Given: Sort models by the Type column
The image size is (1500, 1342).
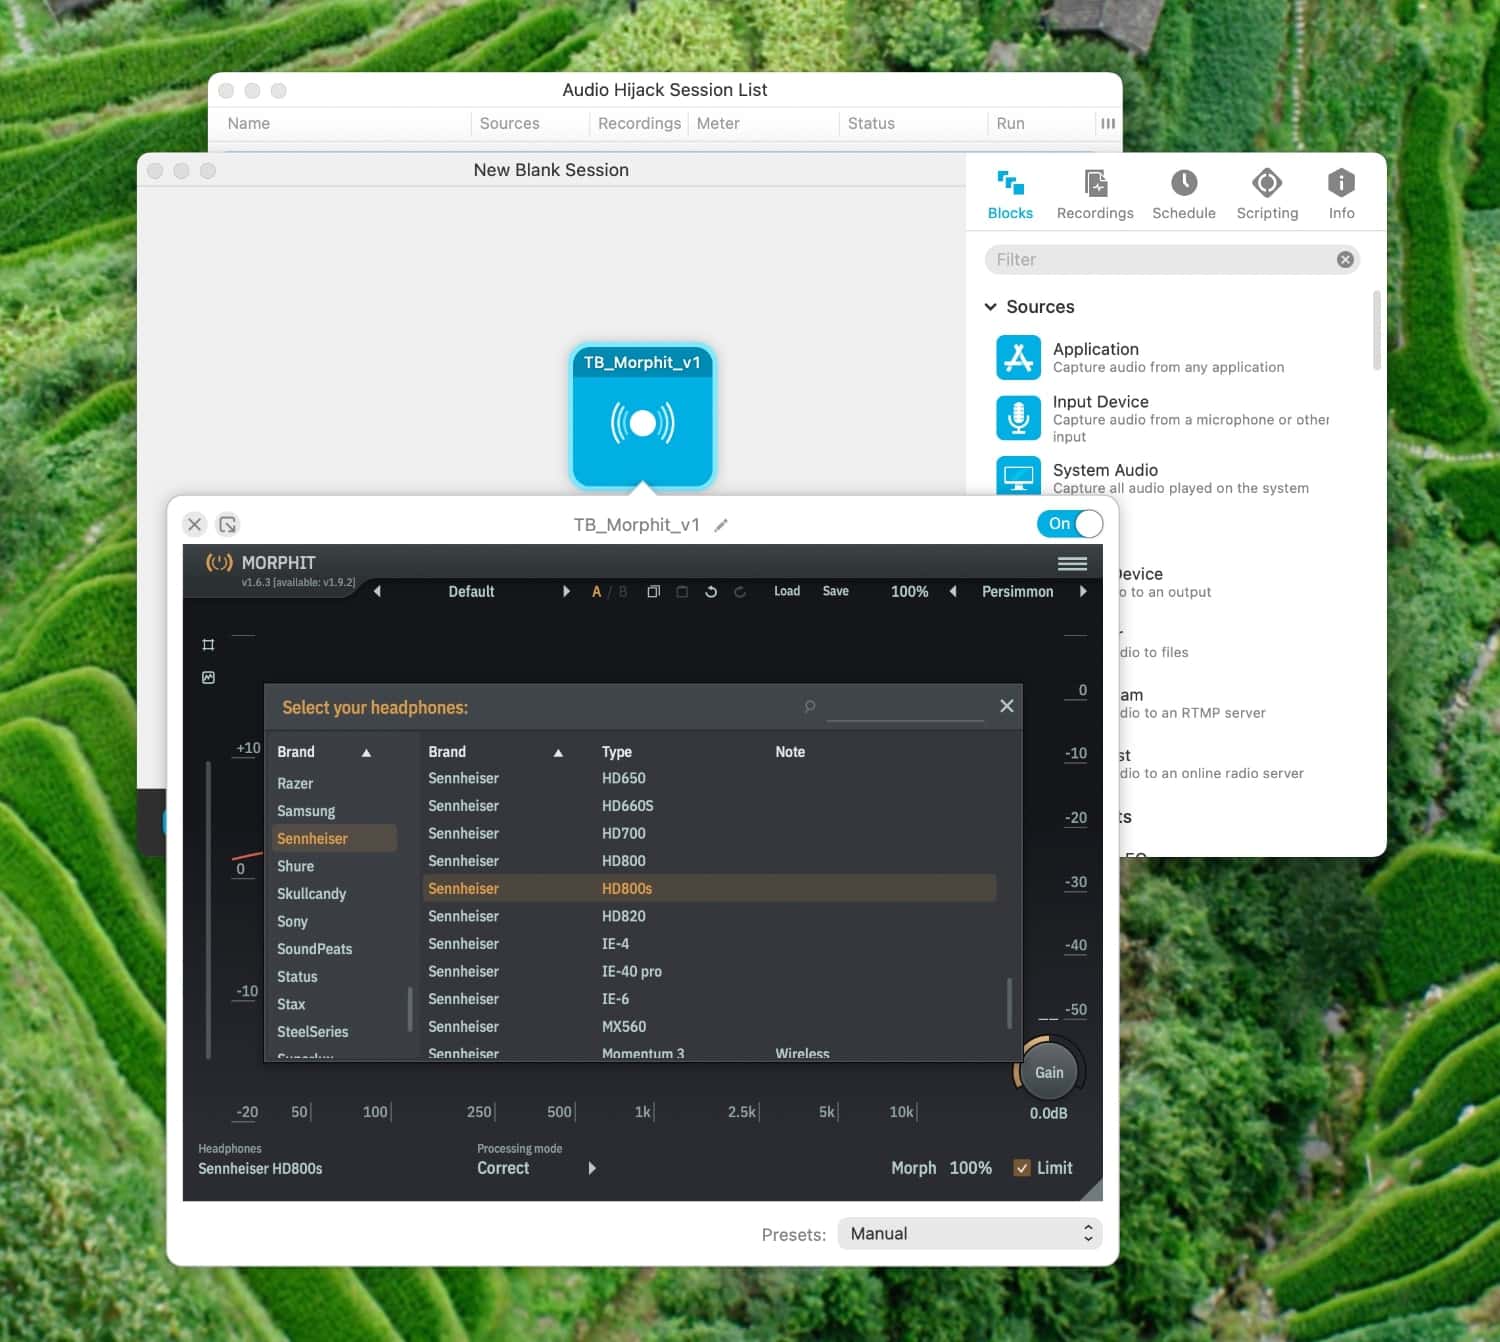Looking at the screenshot, I should (x=617, y=752).
